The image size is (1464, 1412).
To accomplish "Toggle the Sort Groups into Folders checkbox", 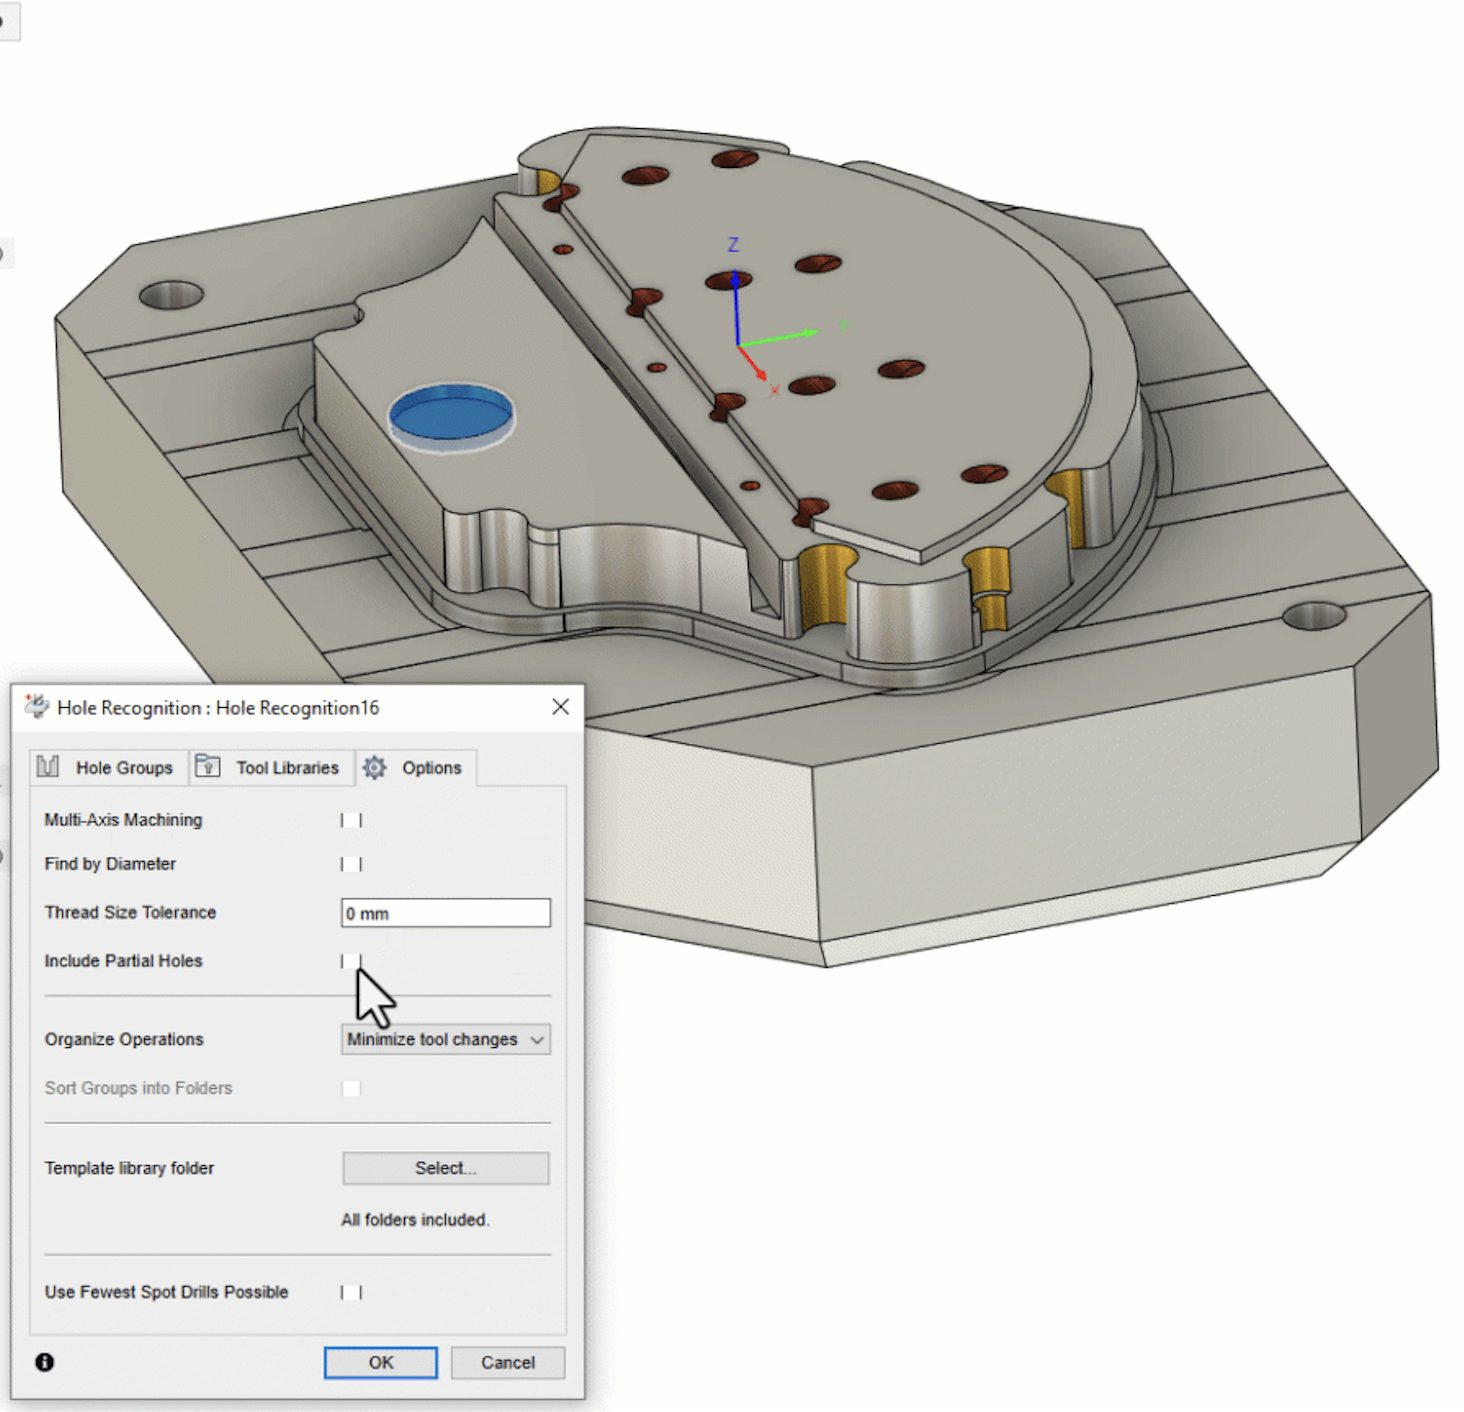I will [x=351, y=1088].
